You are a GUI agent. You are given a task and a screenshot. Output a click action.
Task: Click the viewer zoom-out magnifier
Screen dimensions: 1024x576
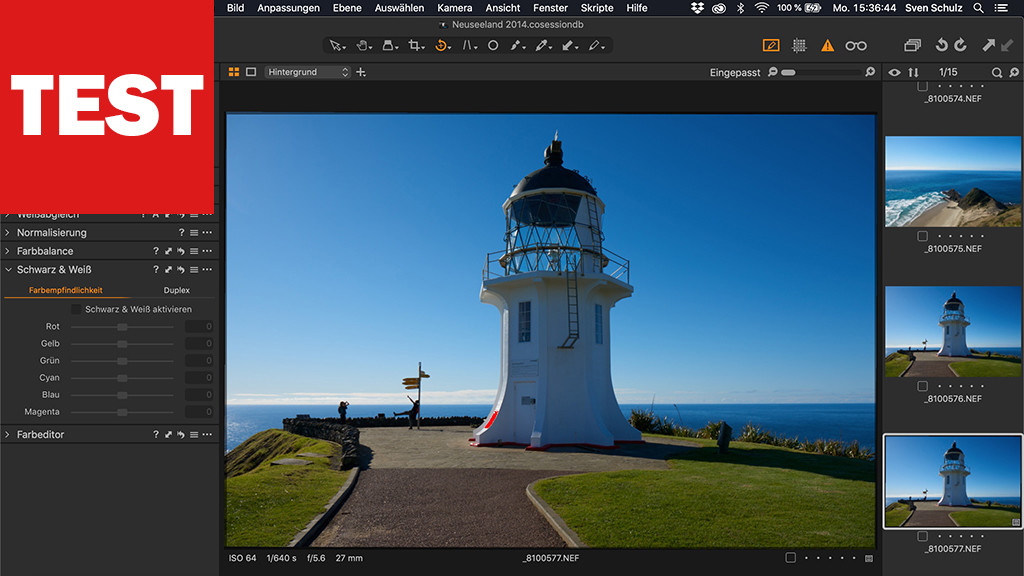point(773,72)
